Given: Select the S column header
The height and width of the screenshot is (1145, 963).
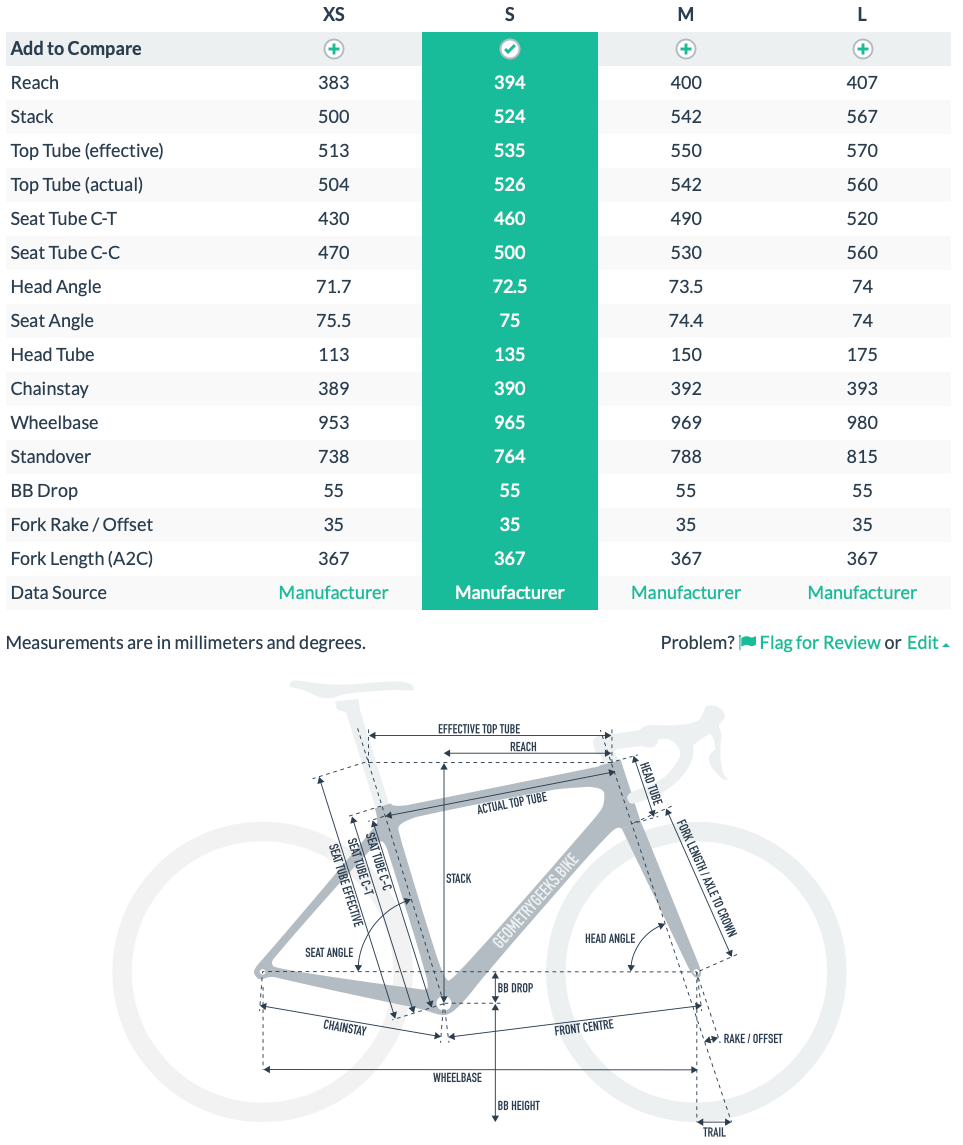Looking at the screenshot, I should coord(509,14).
